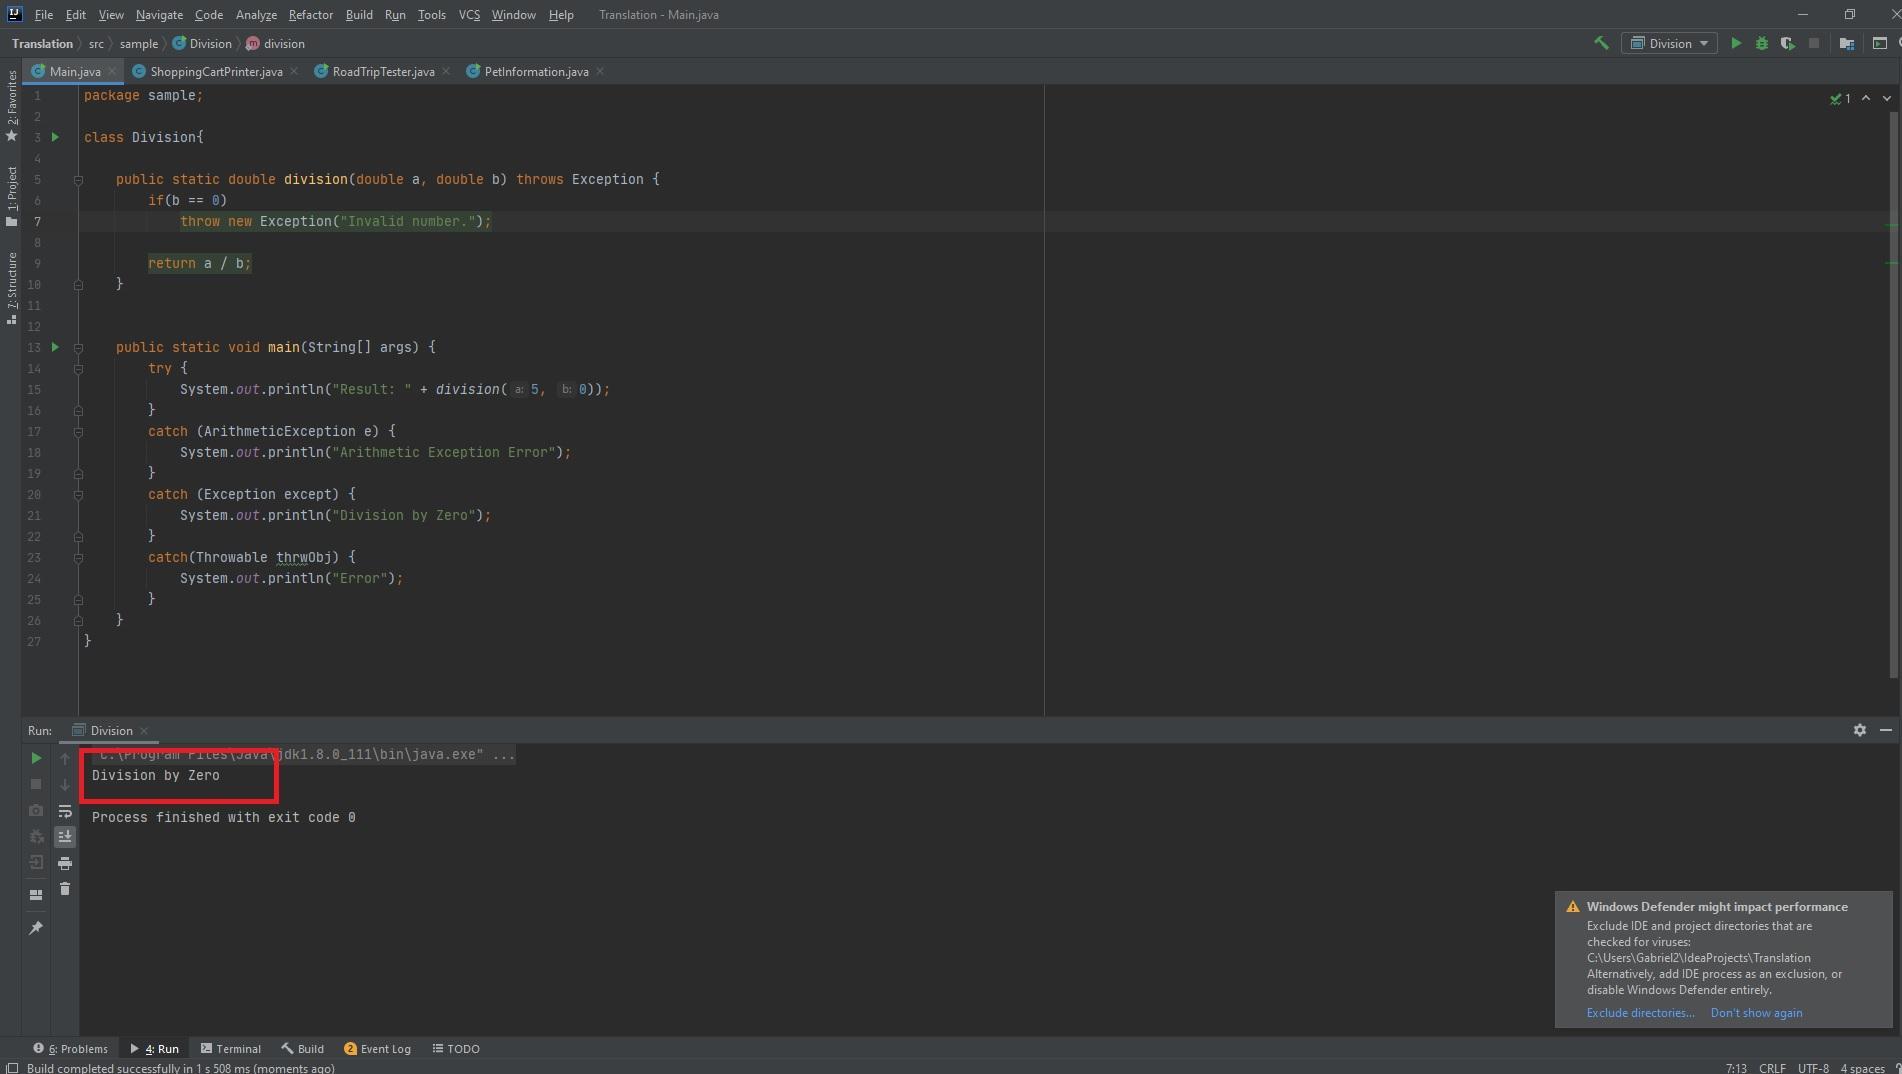Rerun Division in the Run panel

click(36, 758)
